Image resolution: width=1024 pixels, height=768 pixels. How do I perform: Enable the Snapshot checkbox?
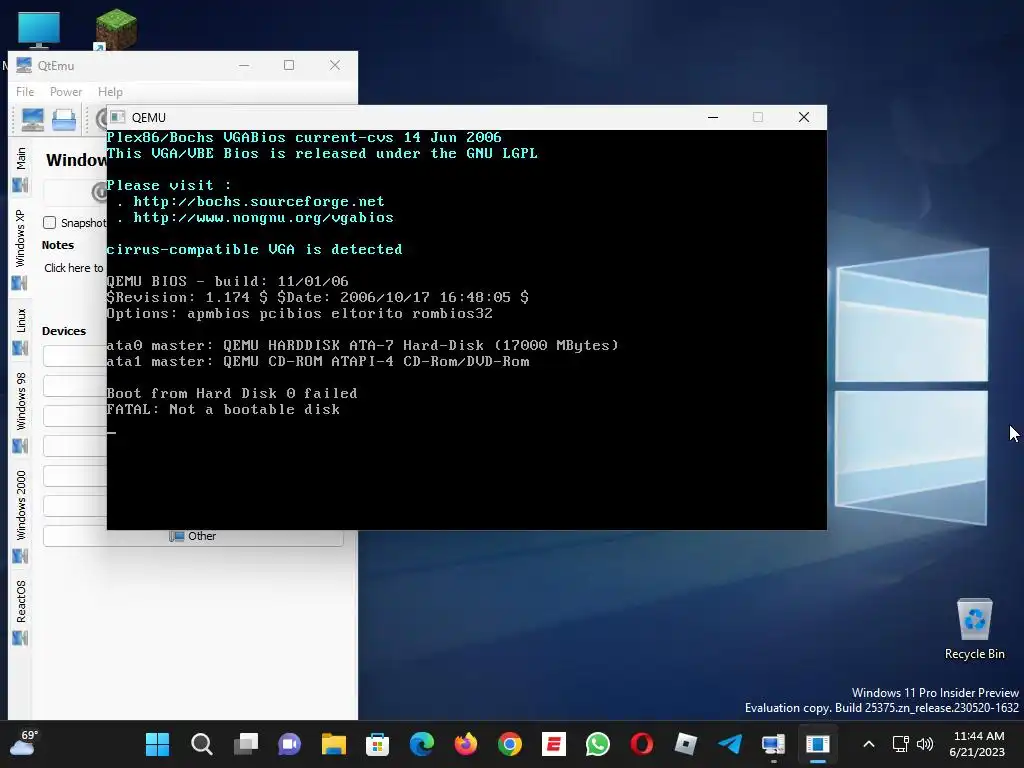tap(50, 223)
